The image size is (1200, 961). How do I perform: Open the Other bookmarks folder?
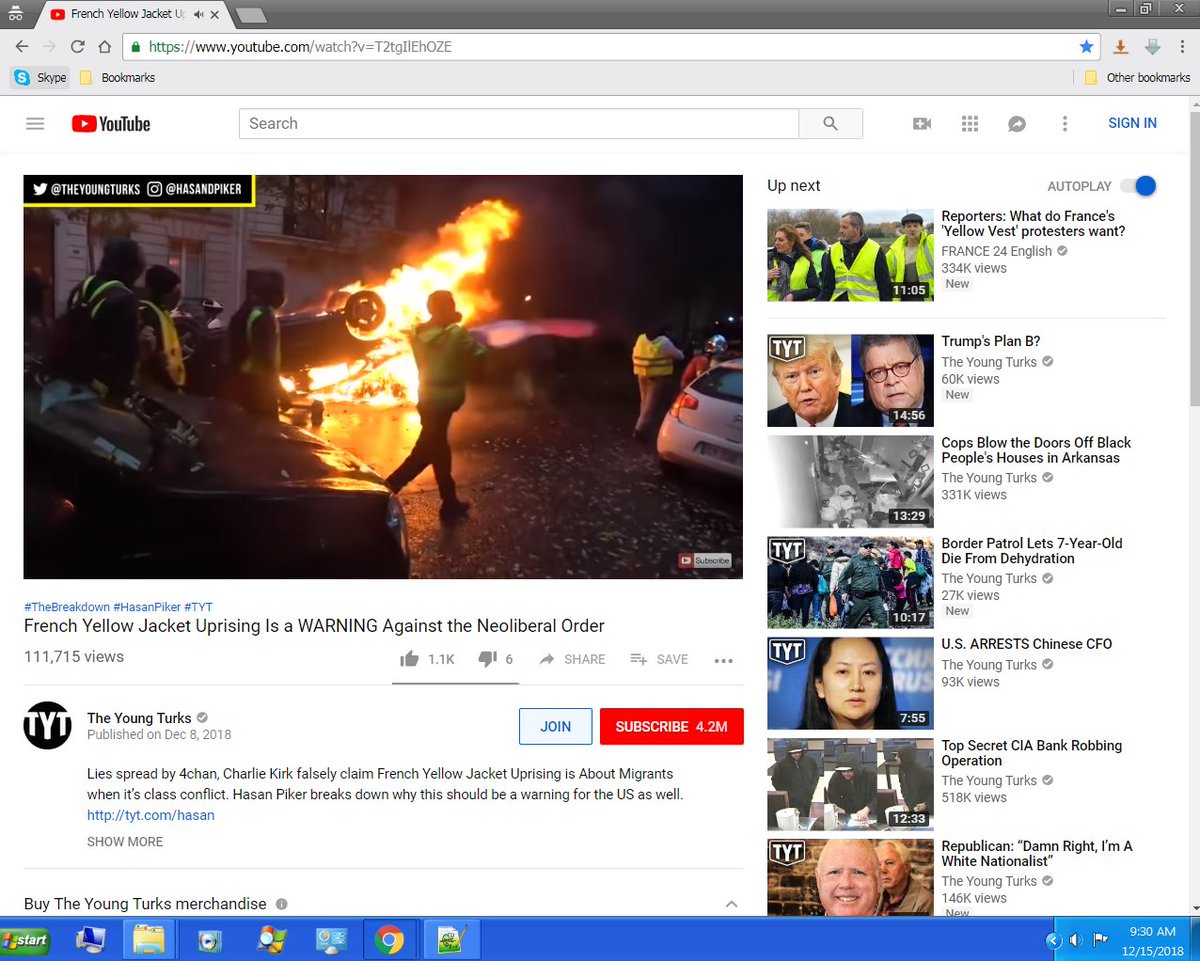pos(1138,77)
